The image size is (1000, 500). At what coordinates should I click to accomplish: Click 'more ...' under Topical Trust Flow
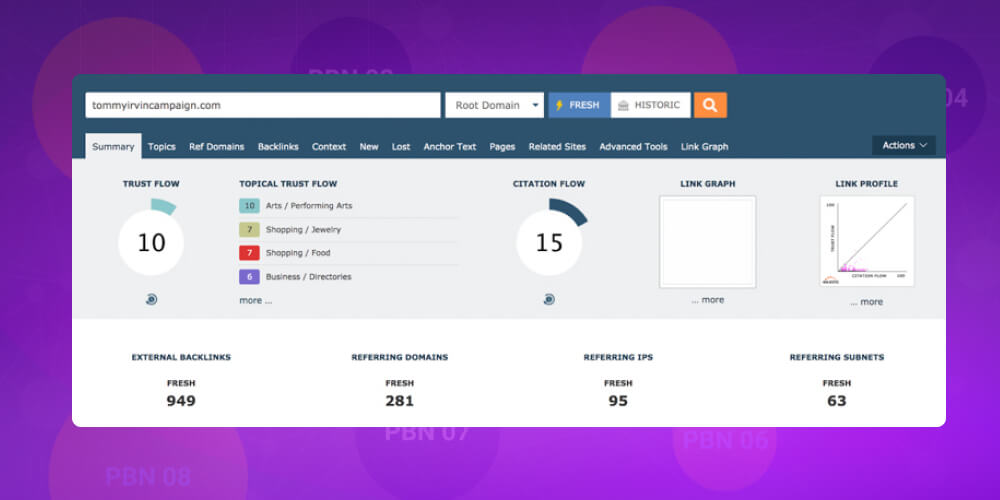[x=255, y=300]
